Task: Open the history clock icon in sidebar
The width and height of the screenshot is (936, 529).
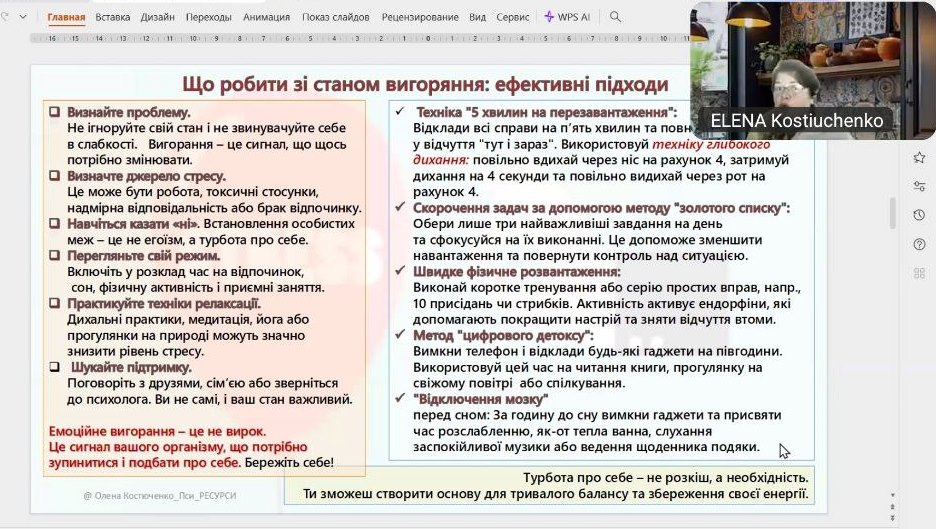Action: [919, 215]
